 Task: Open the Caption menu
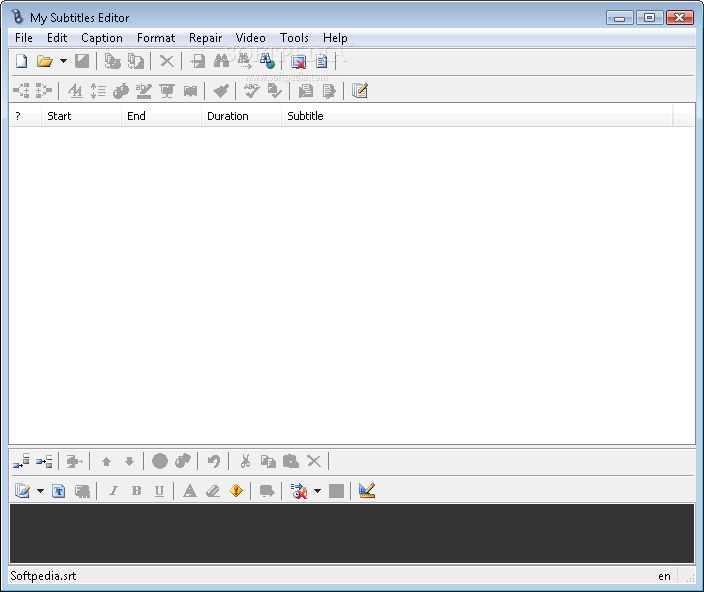point(102,38)
